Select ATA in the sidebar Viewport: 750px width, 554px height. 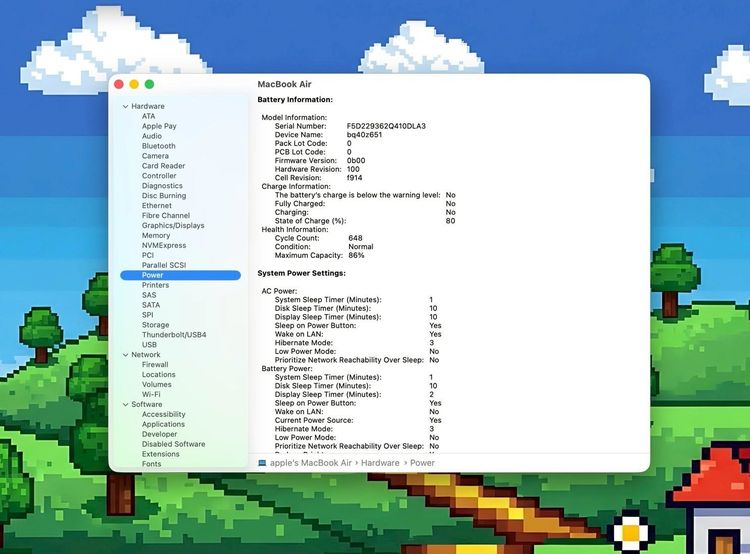(x=148, y=116)
